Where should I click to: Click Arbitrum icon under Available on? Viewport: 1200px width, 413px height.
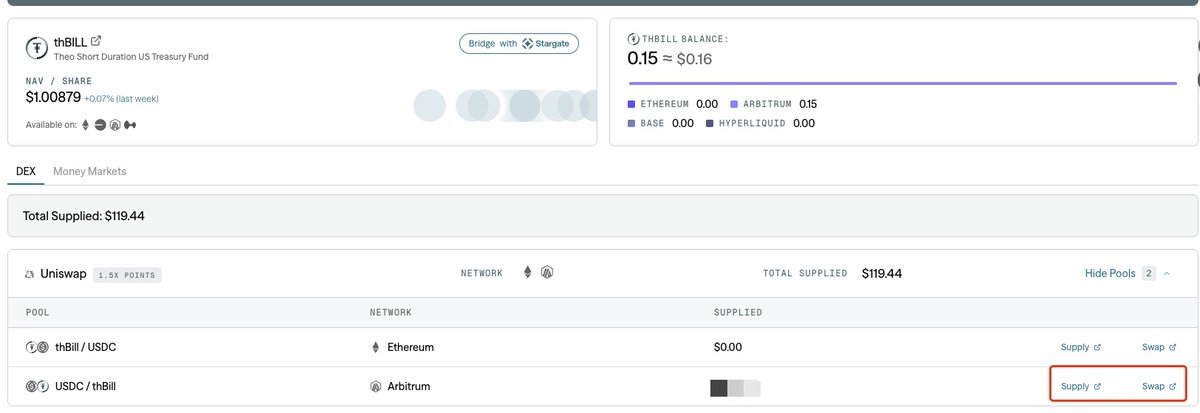click(x=115, y=125)
